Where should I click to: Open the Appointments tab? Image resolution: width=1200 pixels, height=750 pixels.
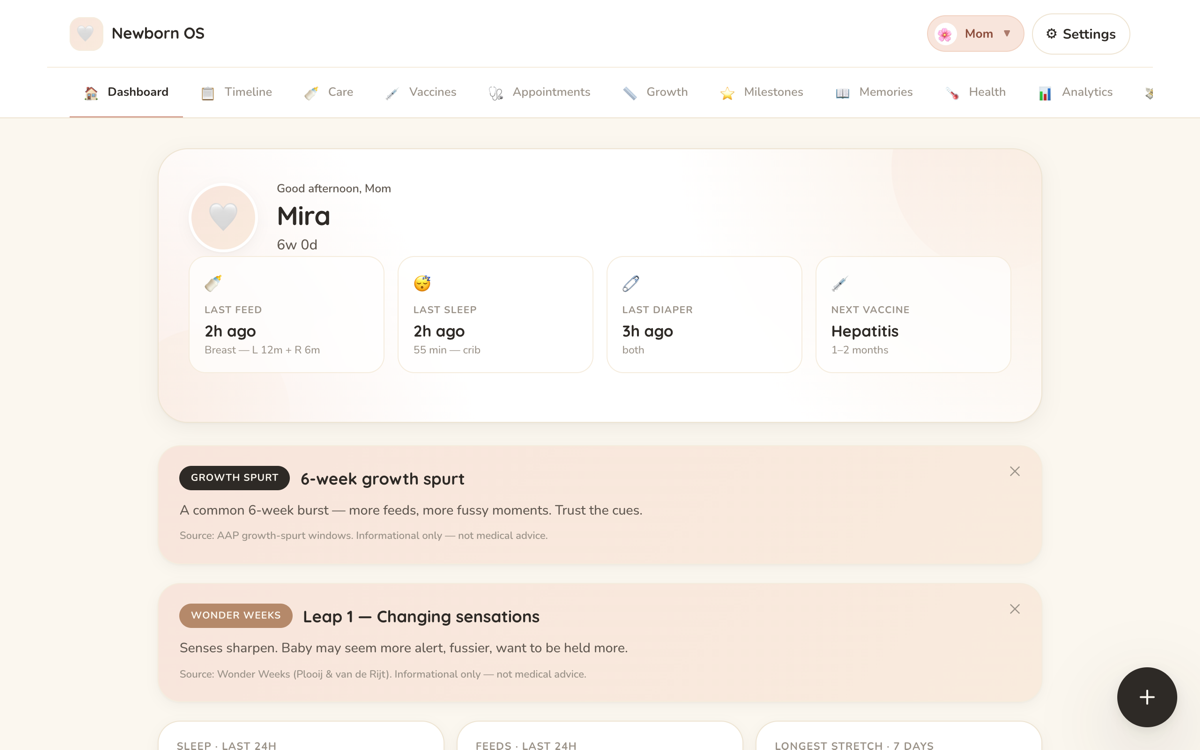coord(539,92)
